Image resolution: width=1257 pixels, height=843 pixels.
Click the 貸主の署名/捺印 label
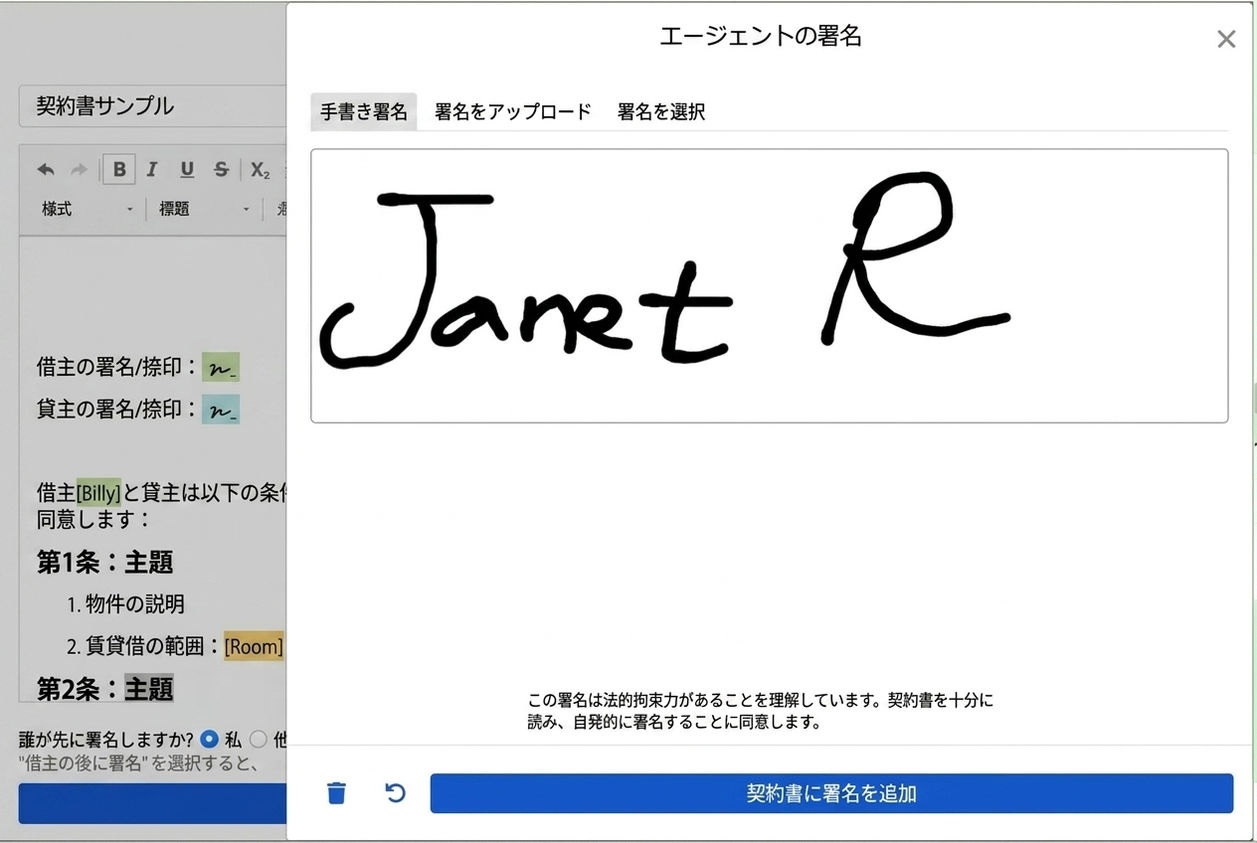tap(117, 409)
